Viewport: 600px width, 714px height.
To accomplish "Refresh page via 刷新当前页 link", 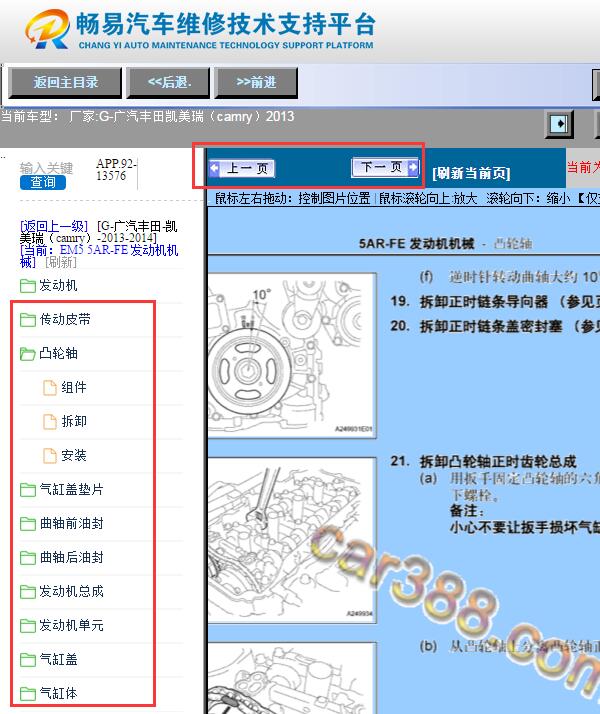I will pyautogui.click(x=471, y=173).
